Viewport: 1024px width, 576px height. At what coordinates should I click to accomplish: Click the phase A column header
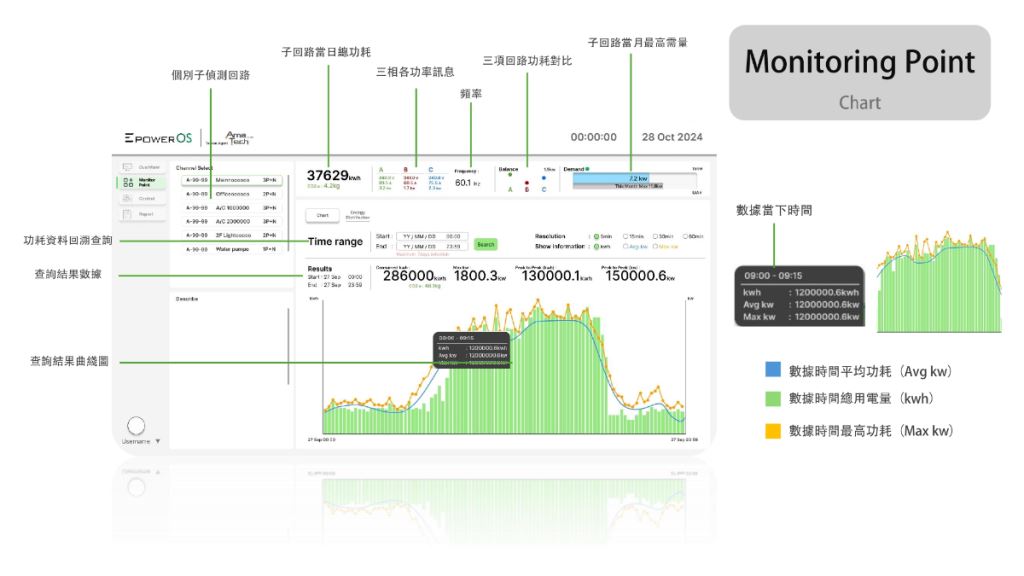coord(381,169)
